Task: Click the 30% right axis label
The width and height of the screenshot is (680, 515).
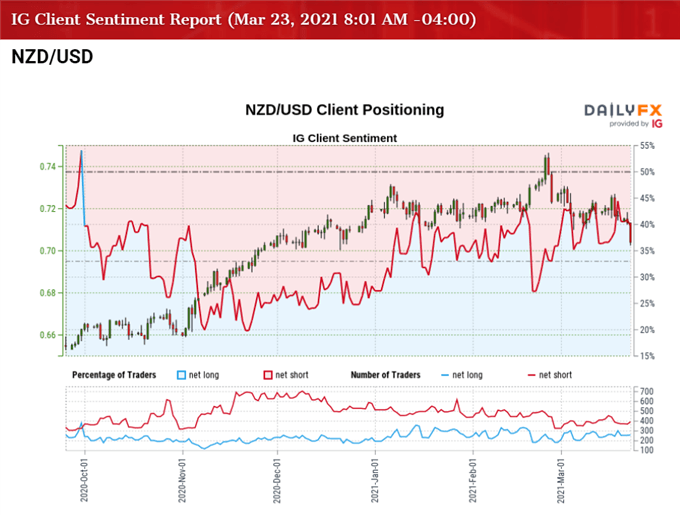Action: (647, 277)
